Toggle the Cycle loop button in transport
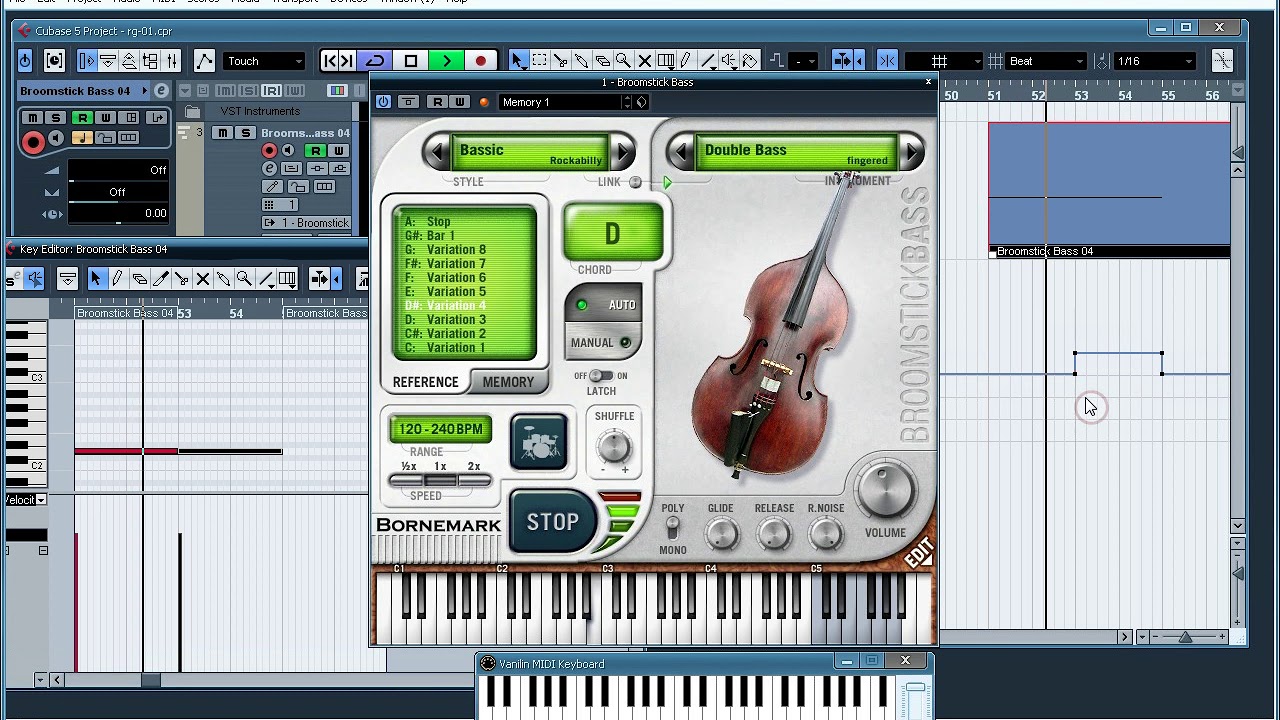 (375, 61)
